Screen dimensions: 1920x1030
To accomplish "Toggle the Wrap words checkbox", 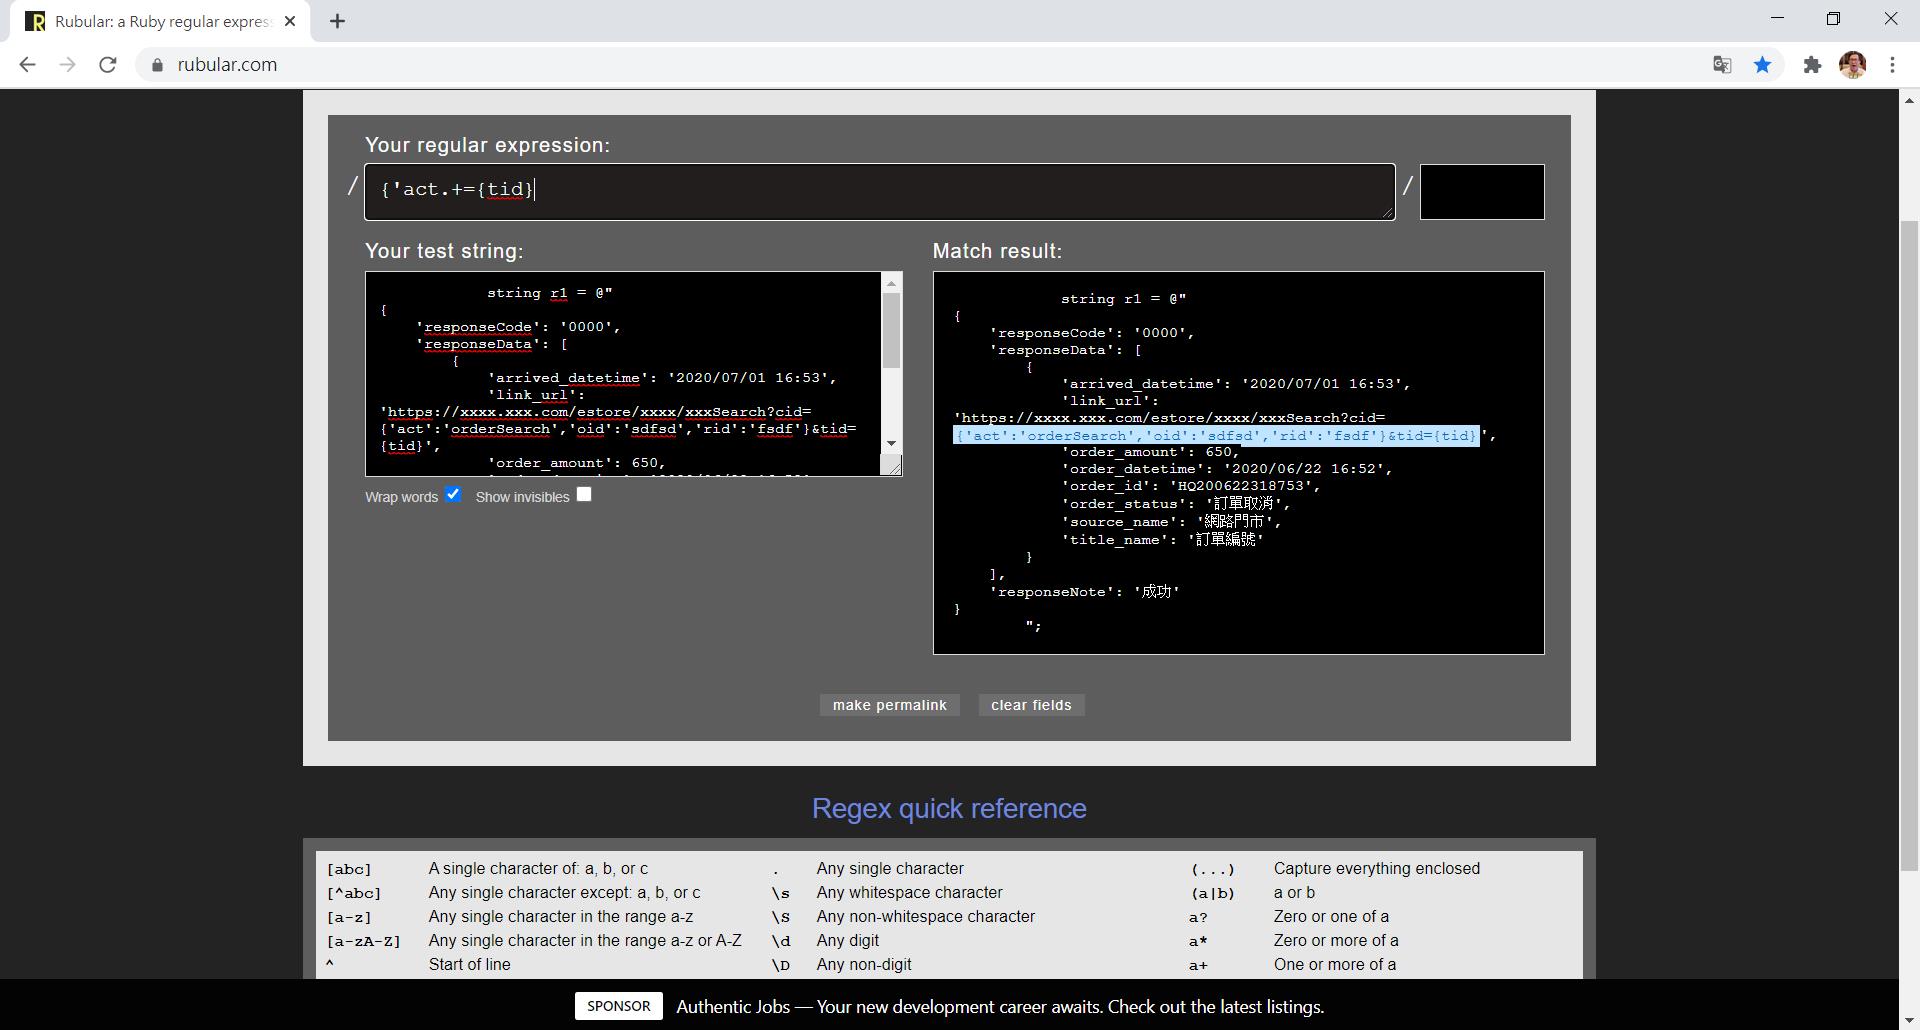I will pyautogui.click(x=453, y=494).
